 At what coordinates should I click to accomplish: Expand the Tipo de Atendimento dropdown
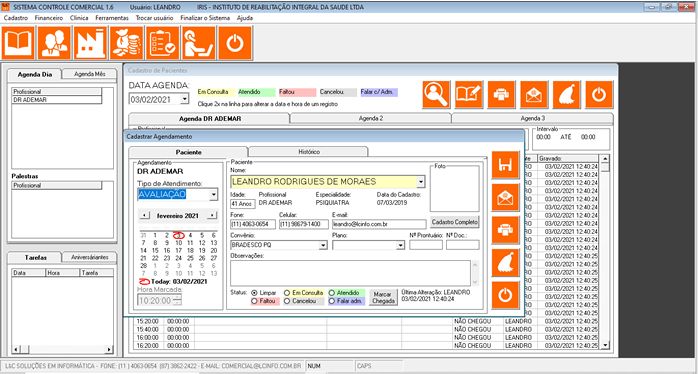click(214, 195)
